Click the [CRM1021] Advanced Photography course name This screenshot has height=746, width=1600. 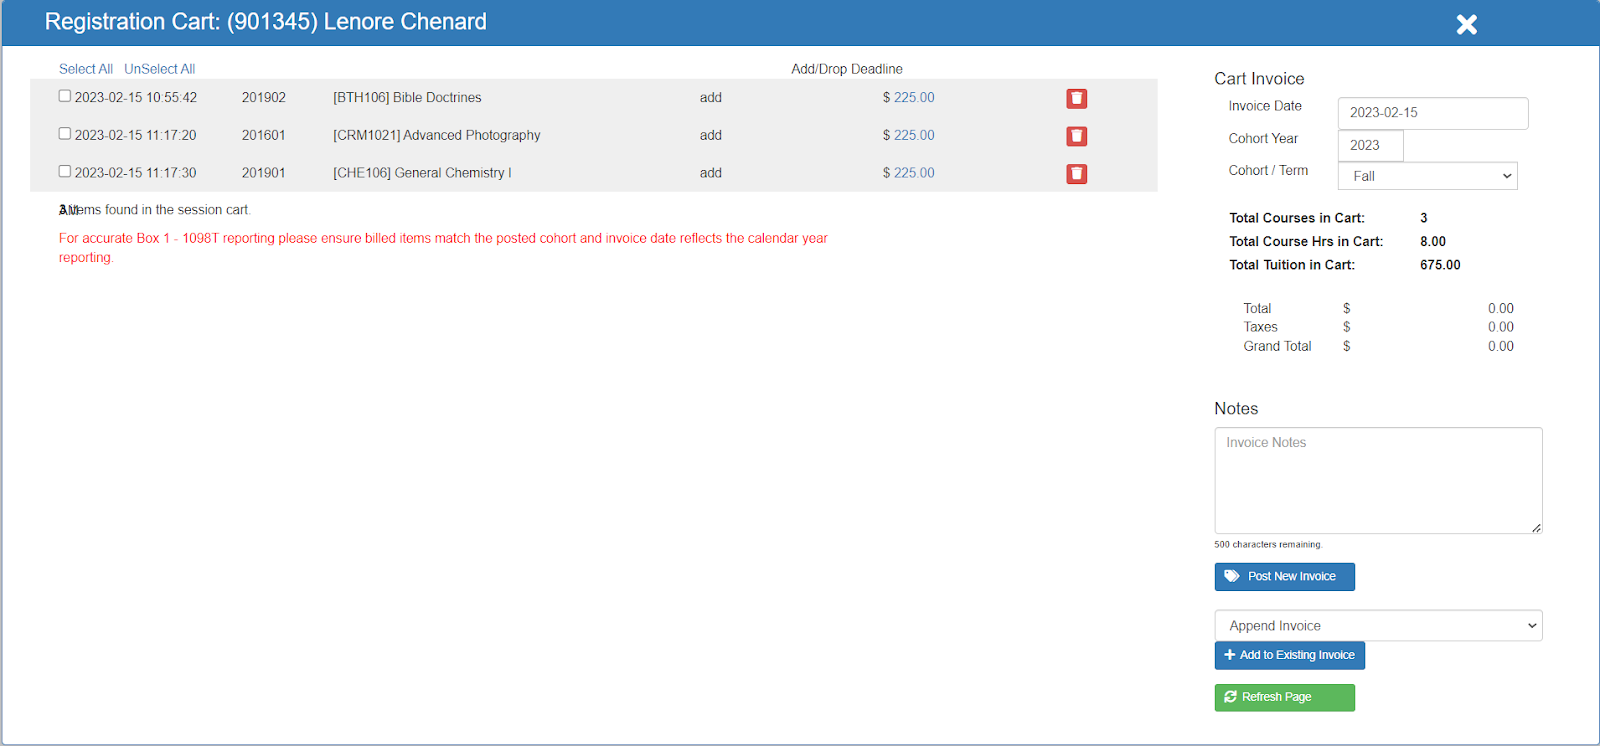[x=437, y=136]
